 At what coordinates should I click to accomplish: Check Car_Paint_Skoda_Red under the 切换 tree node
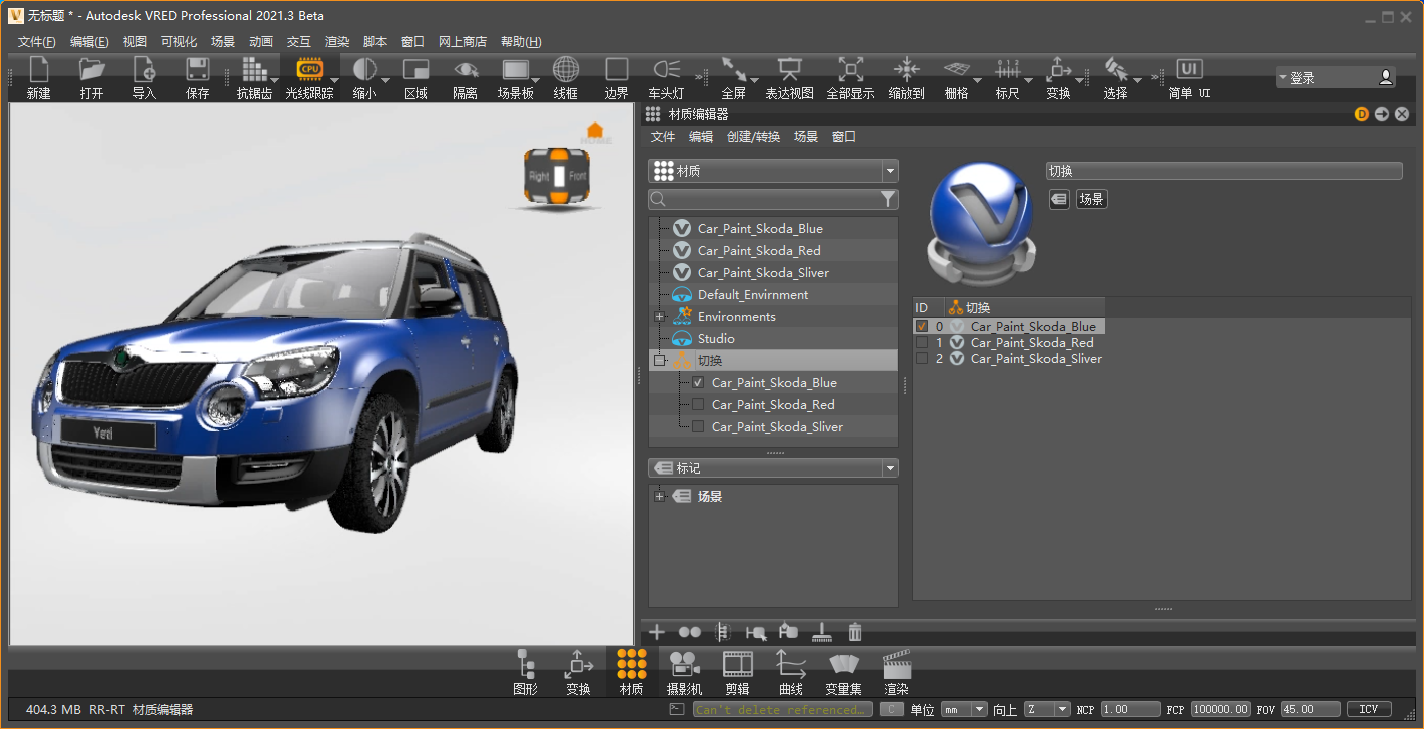(x=698, y=405)
